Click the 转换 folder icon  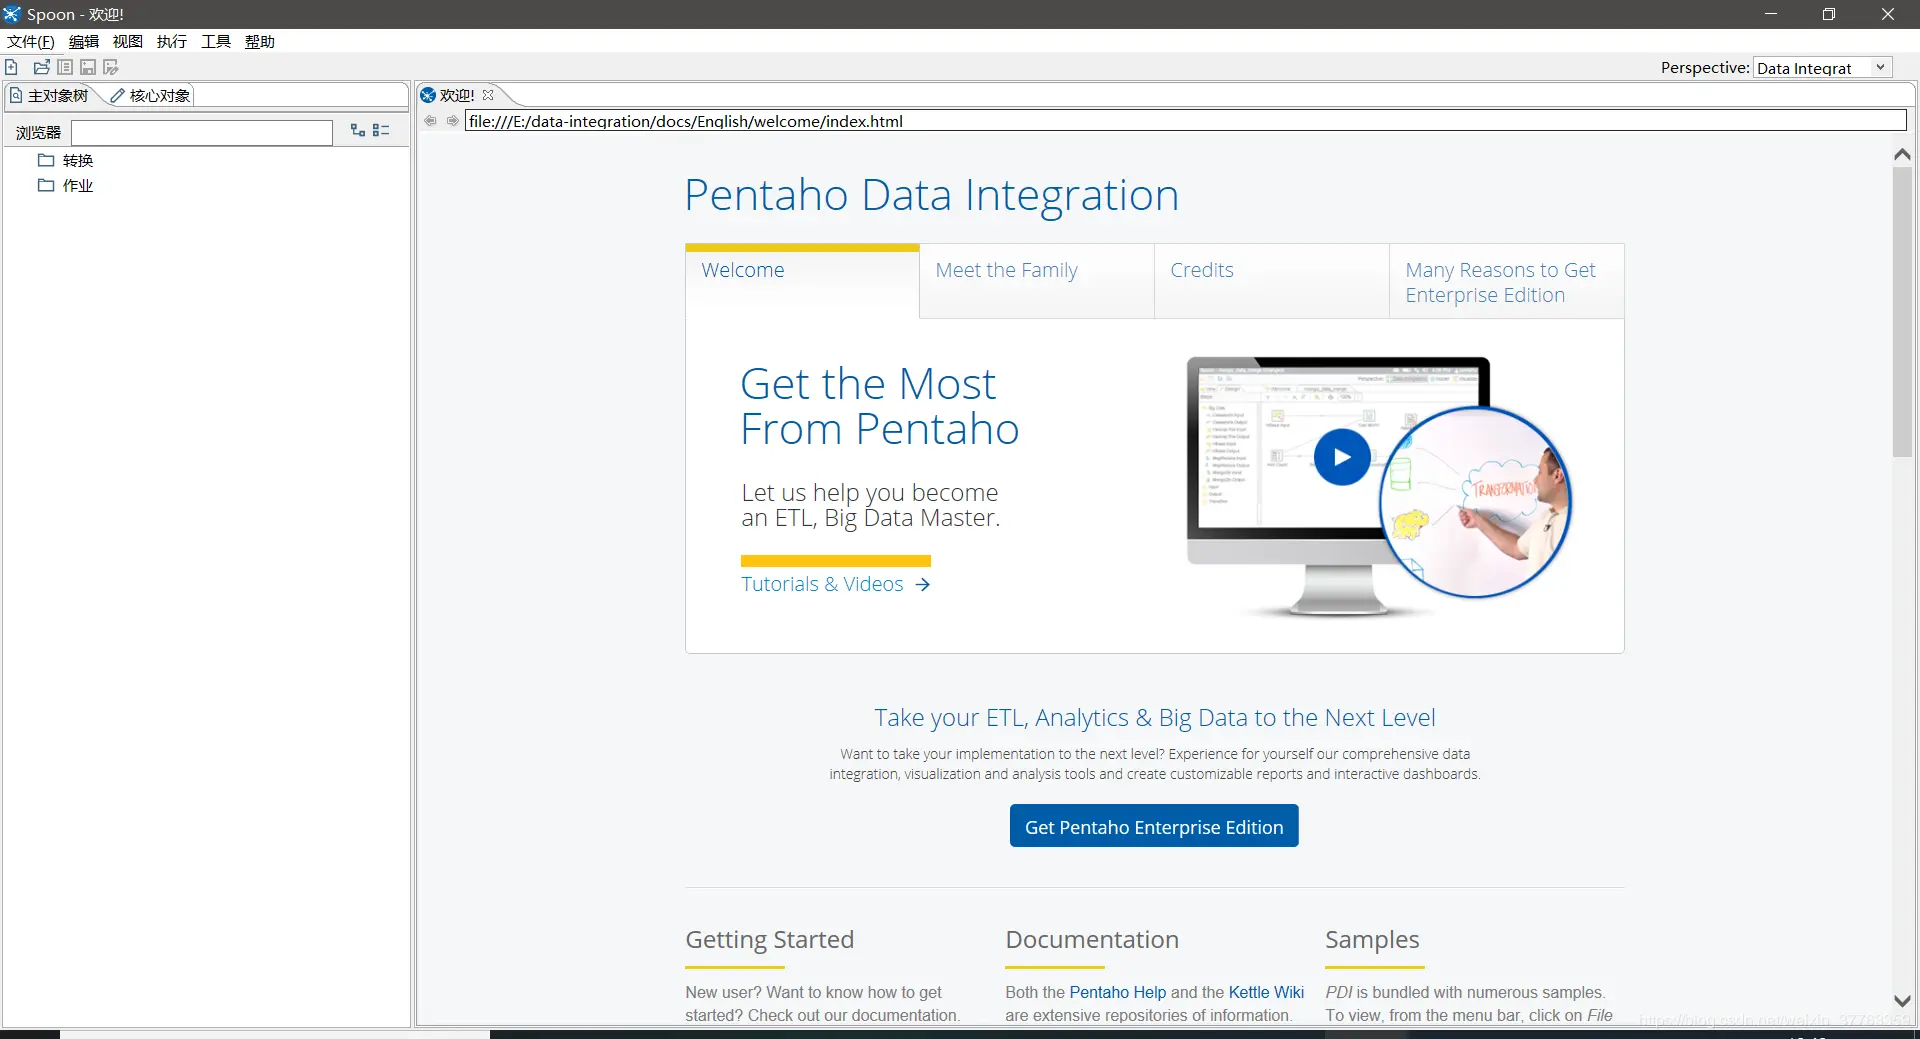(46, 160)
